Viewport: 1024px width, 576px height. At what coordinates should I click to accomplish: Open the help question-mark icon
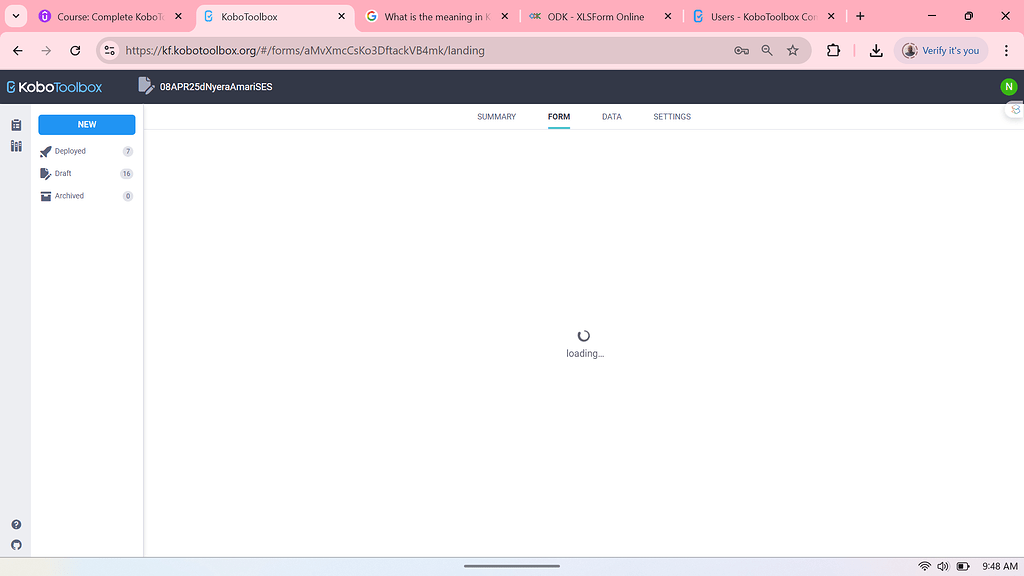[15, 524]
